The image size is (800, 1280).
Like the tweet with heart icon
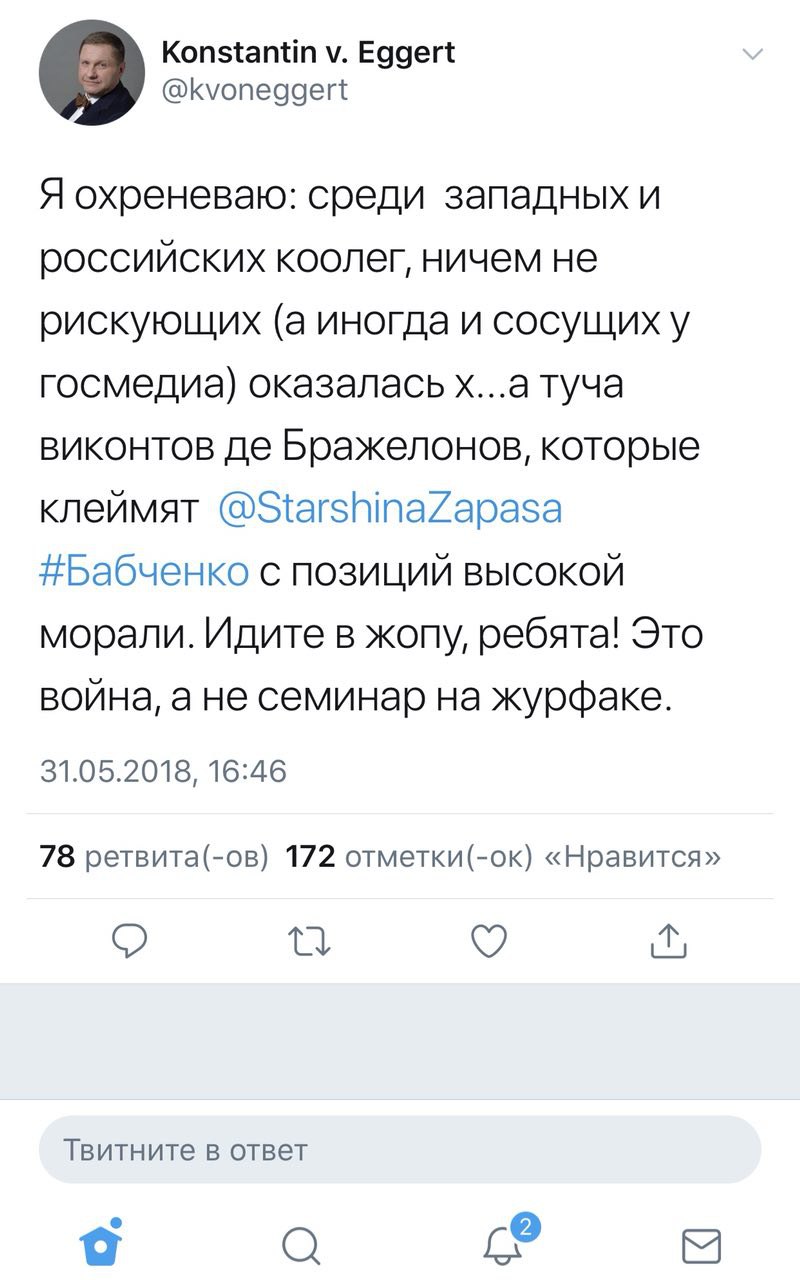pos(489,940)
